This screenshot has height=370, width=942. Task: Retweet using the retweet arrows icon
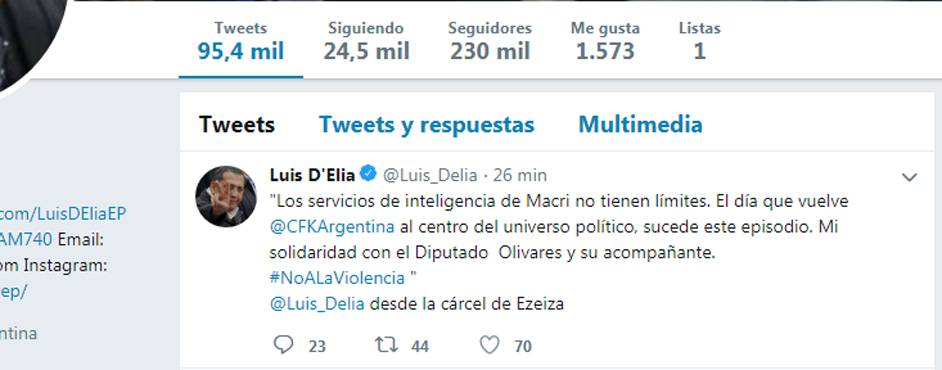coord(384,345)
